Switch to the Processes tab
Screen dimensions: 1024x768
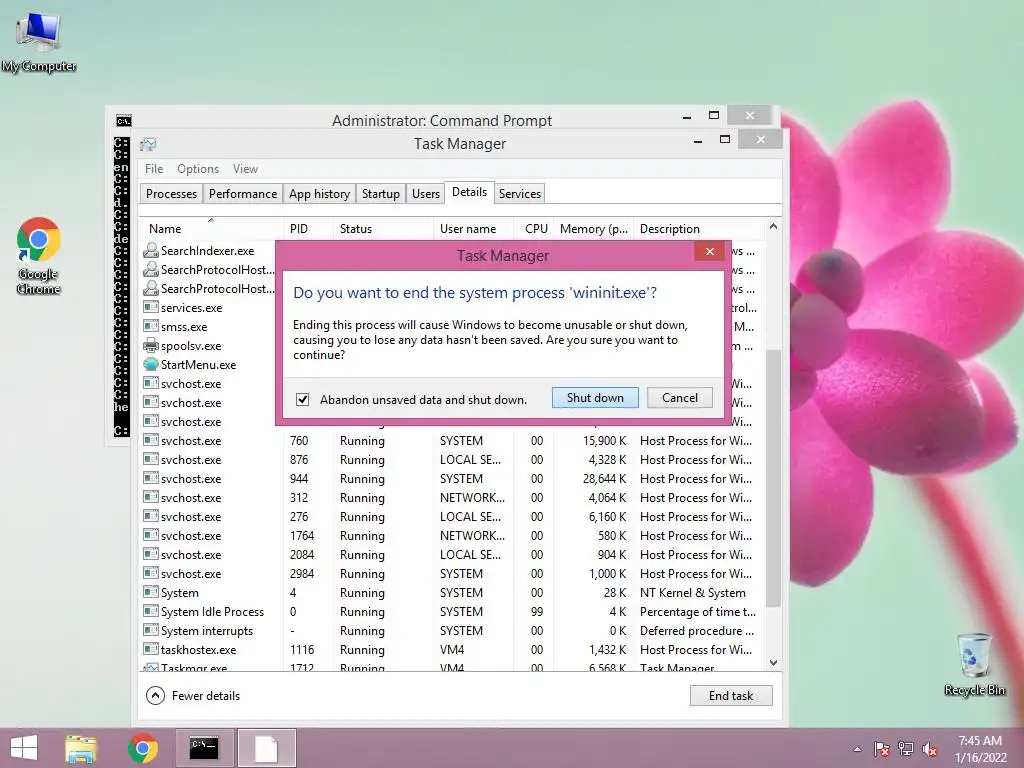pyautogui.click(x=171, y=194)
